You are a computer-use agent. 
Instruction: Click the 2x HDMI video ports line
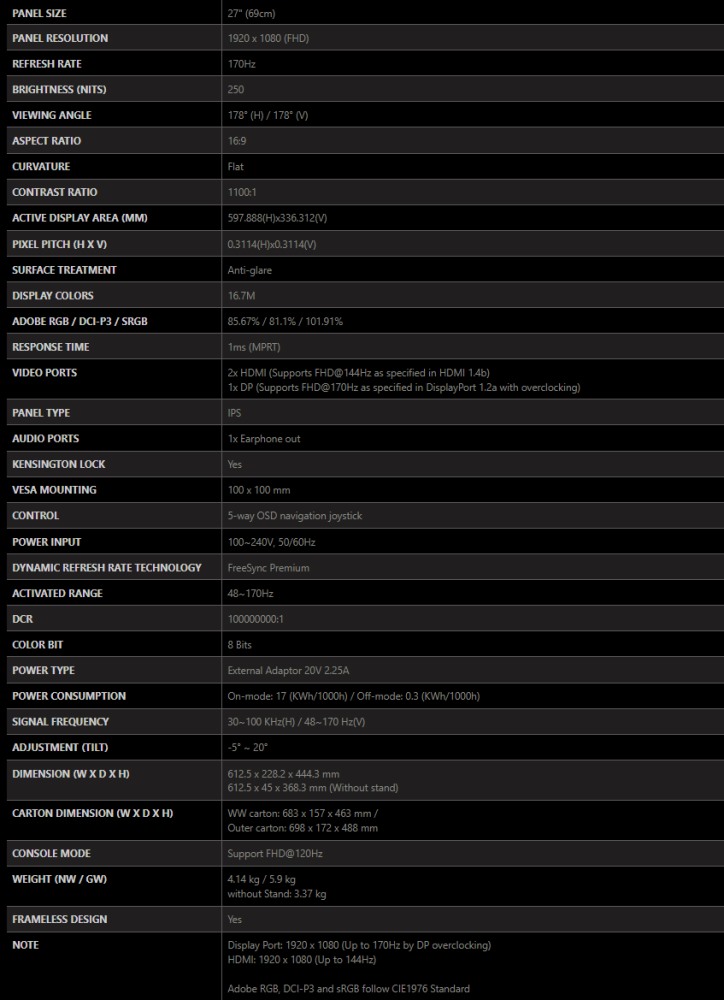click(358, 372)
